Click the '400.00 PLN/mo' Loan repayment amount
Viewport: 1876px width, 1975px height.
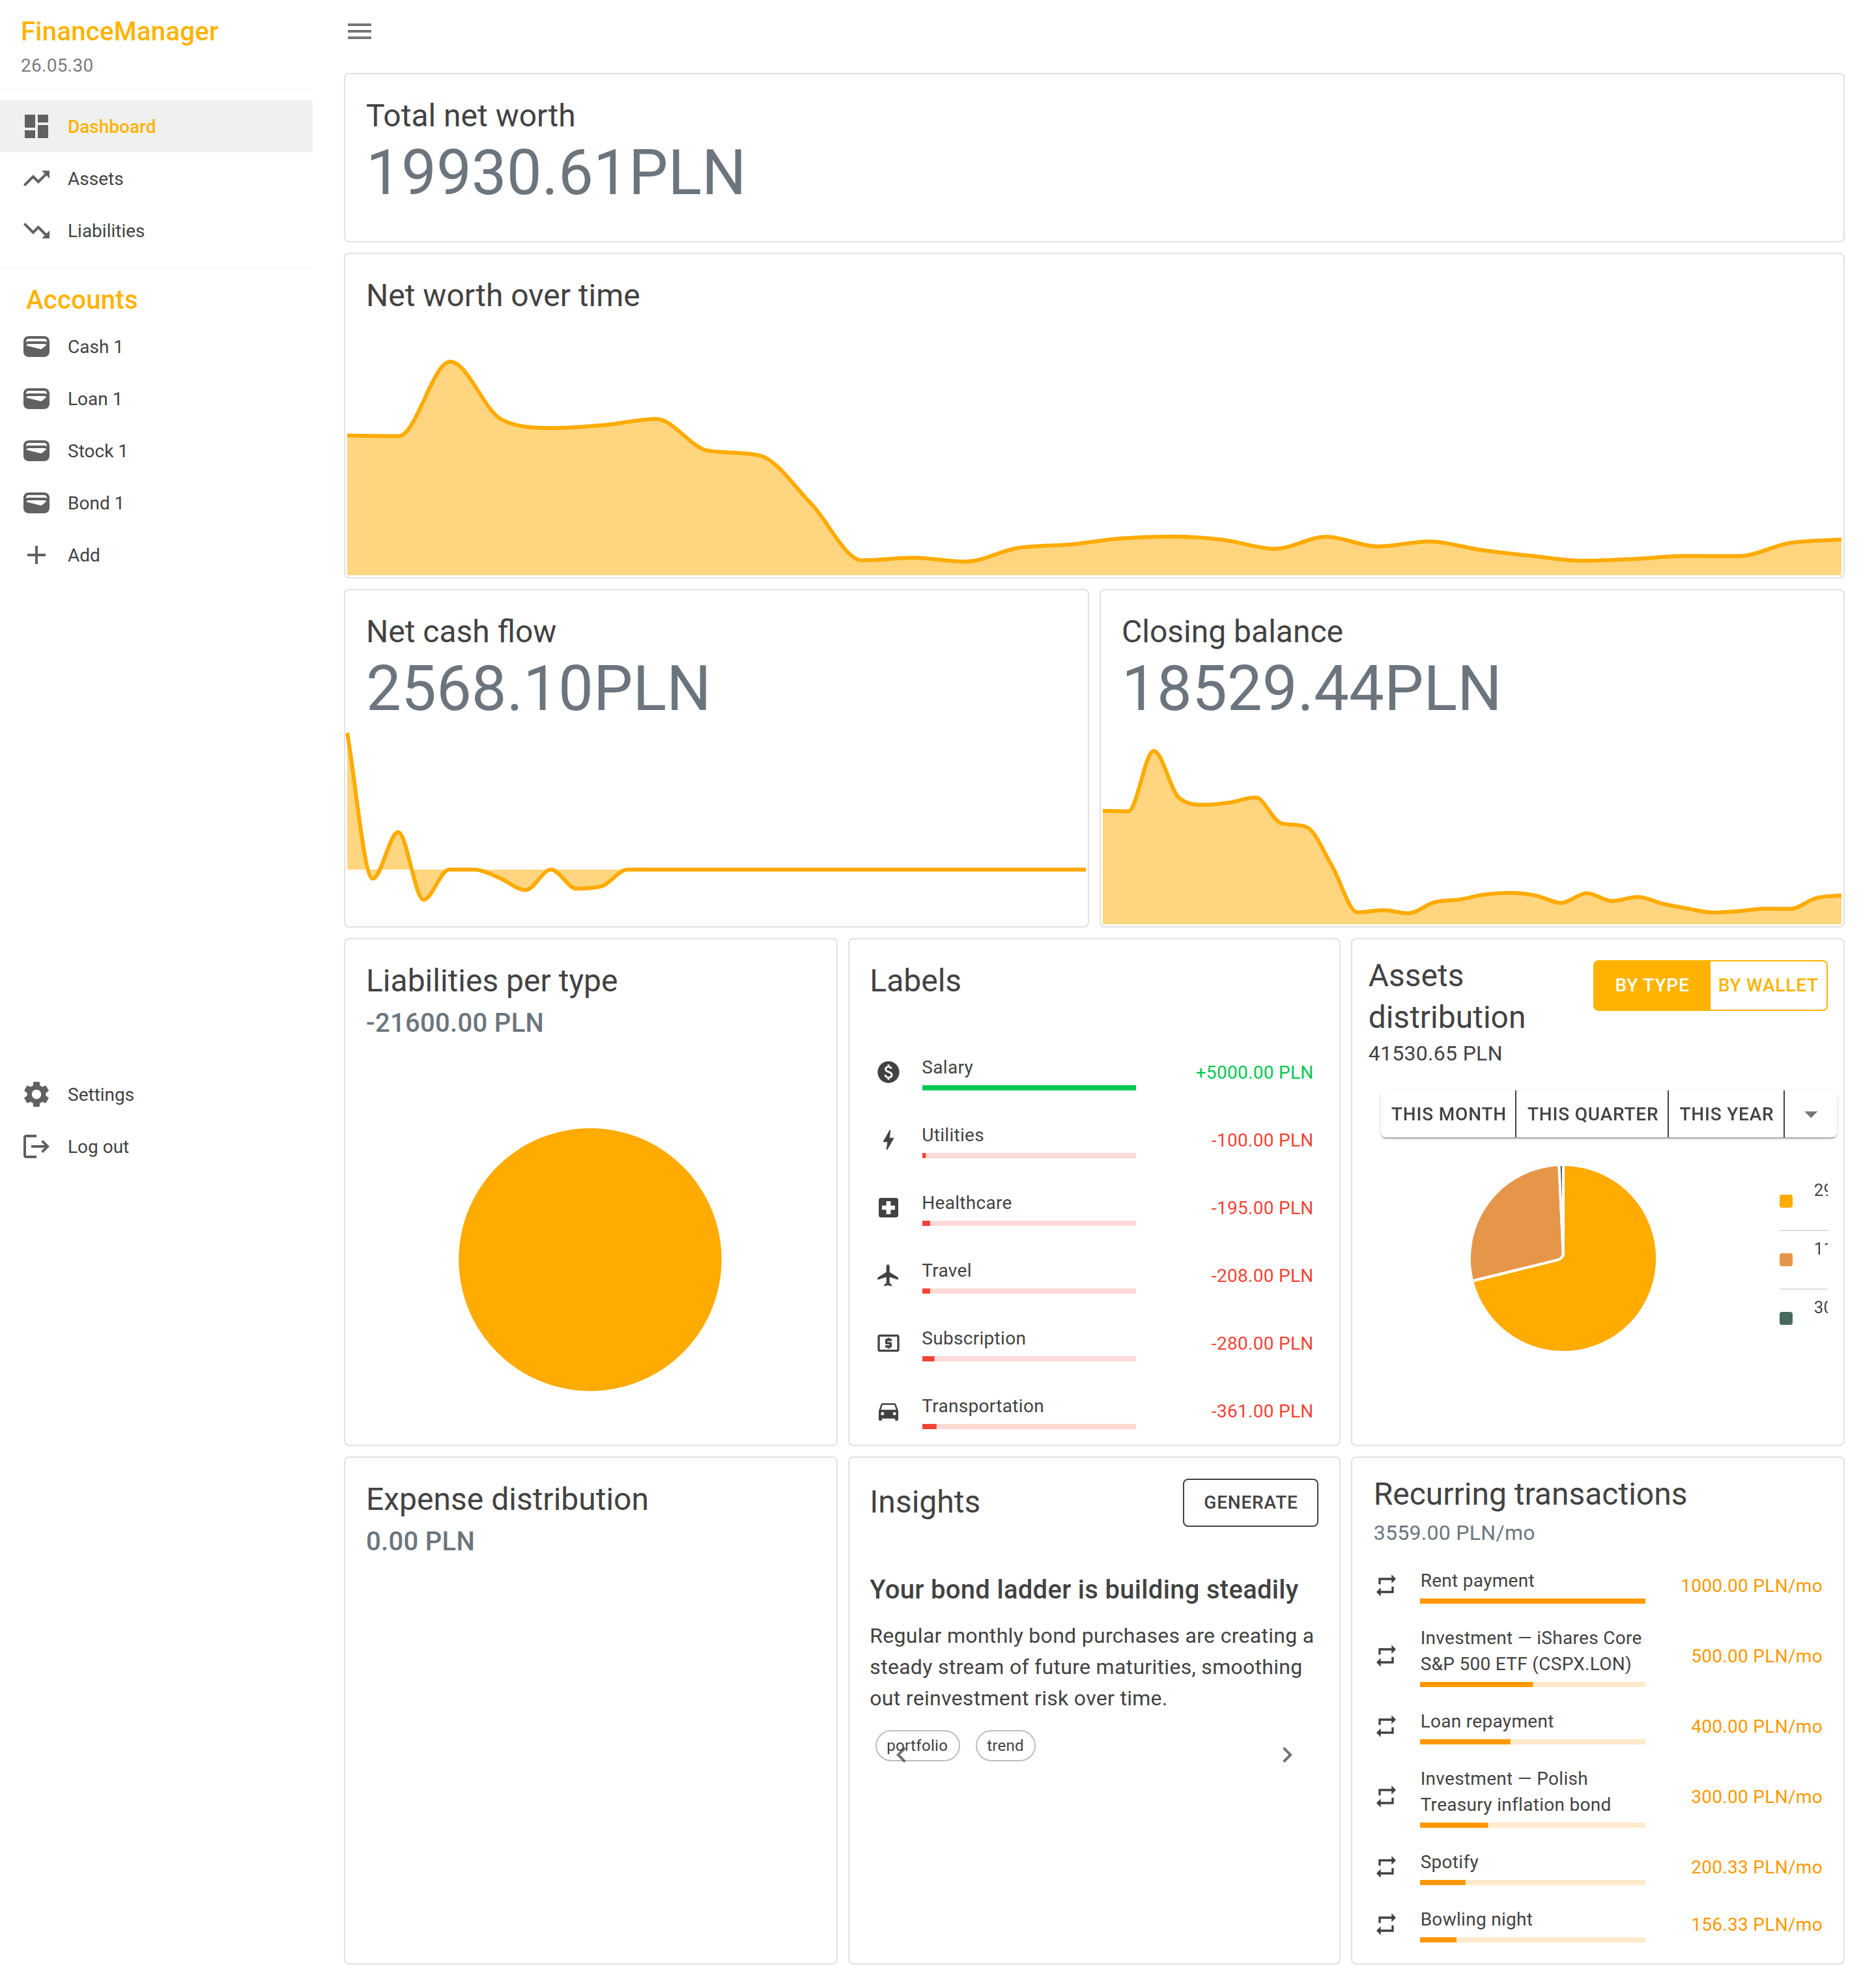[x=1756, y=1726]
